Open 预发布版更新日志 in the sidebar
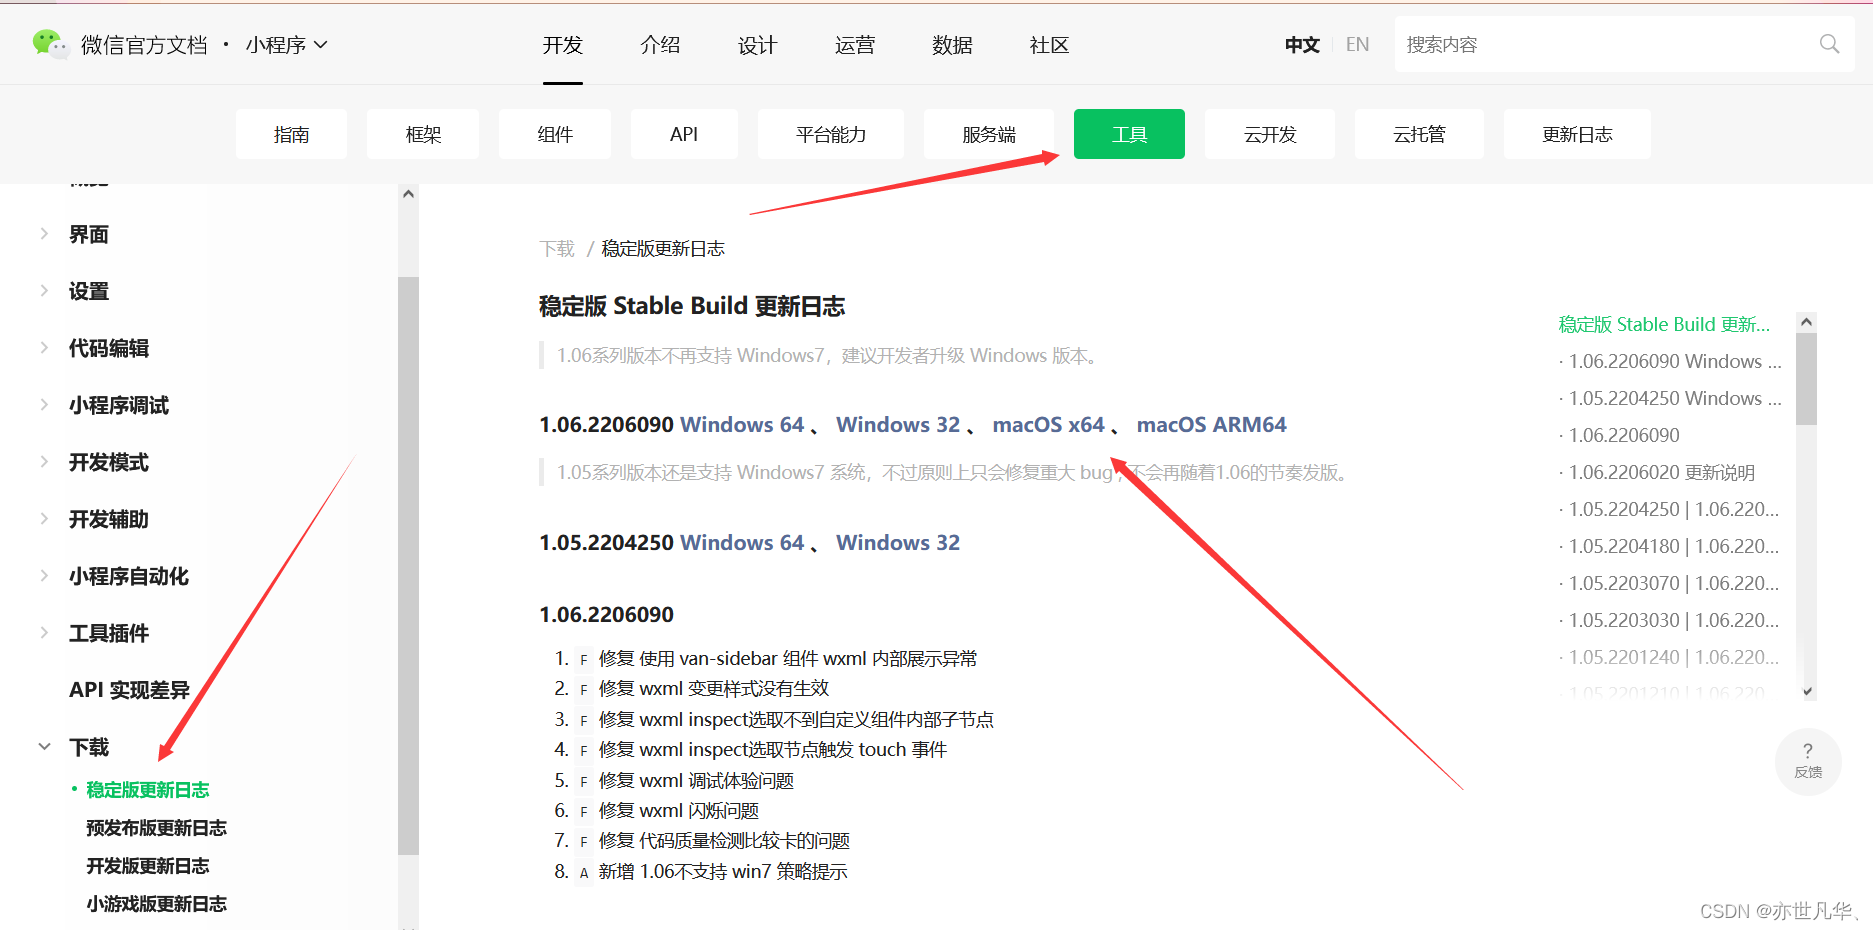This screenshot has height=930, width=1873. [x=156, y=827]
